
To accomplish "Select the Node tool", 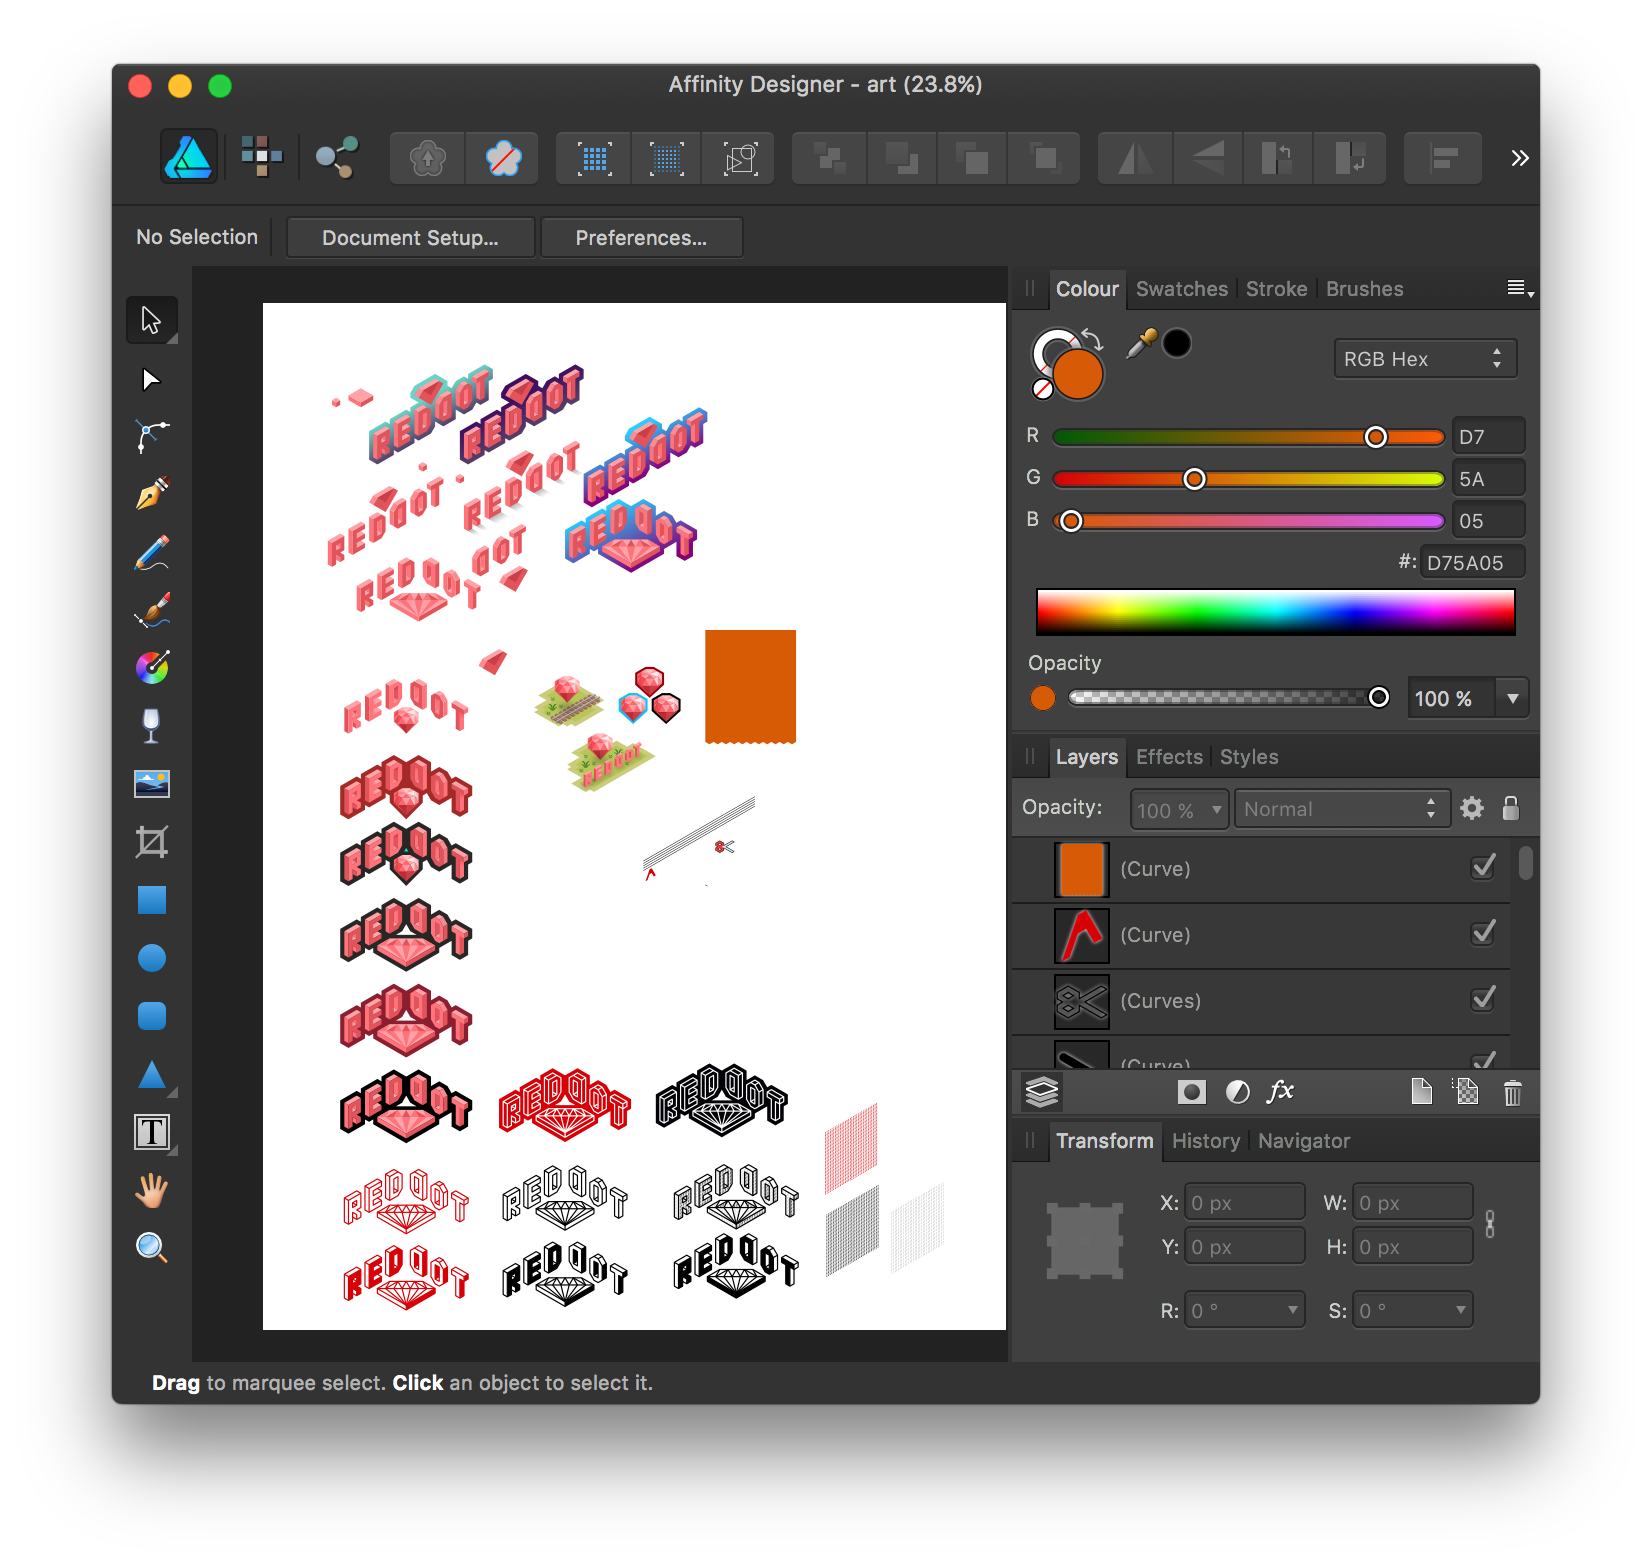I will pyautogui.click(x=151, y=380).
